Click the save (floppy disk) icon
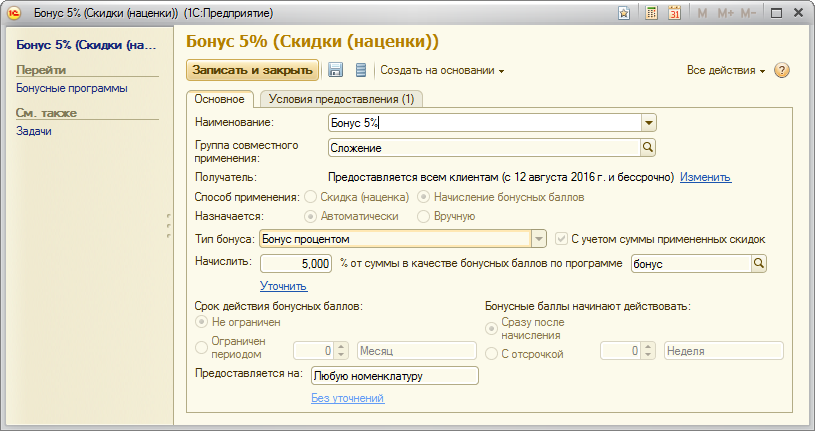 click(x=336, y=70)
